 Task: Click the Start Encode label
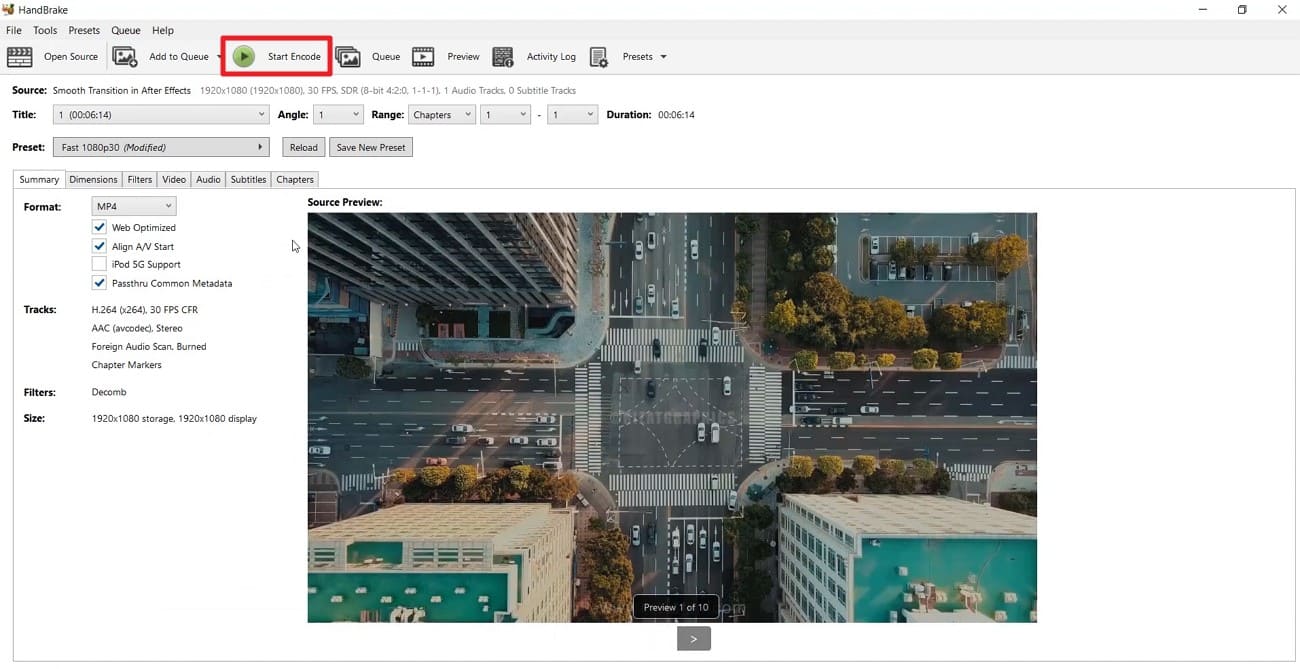click(294, 57)
